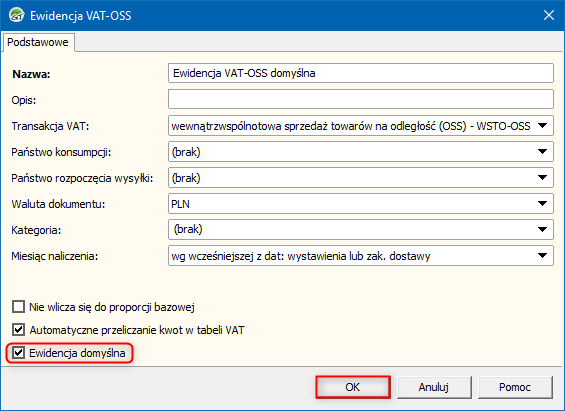Expand the Państwo rozpoczęcia wysyłki list

click(x=542, y=178)
